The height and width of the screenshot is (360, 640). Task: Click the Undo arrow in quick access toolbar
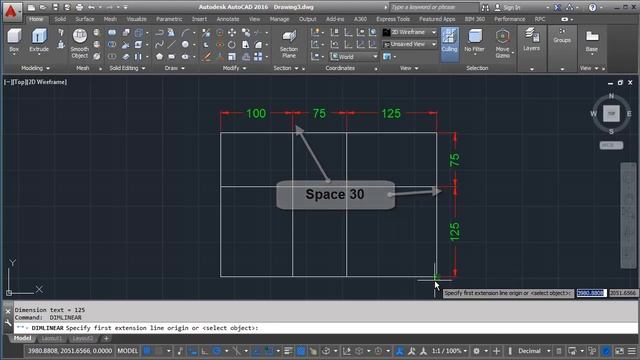coord(91,7)
